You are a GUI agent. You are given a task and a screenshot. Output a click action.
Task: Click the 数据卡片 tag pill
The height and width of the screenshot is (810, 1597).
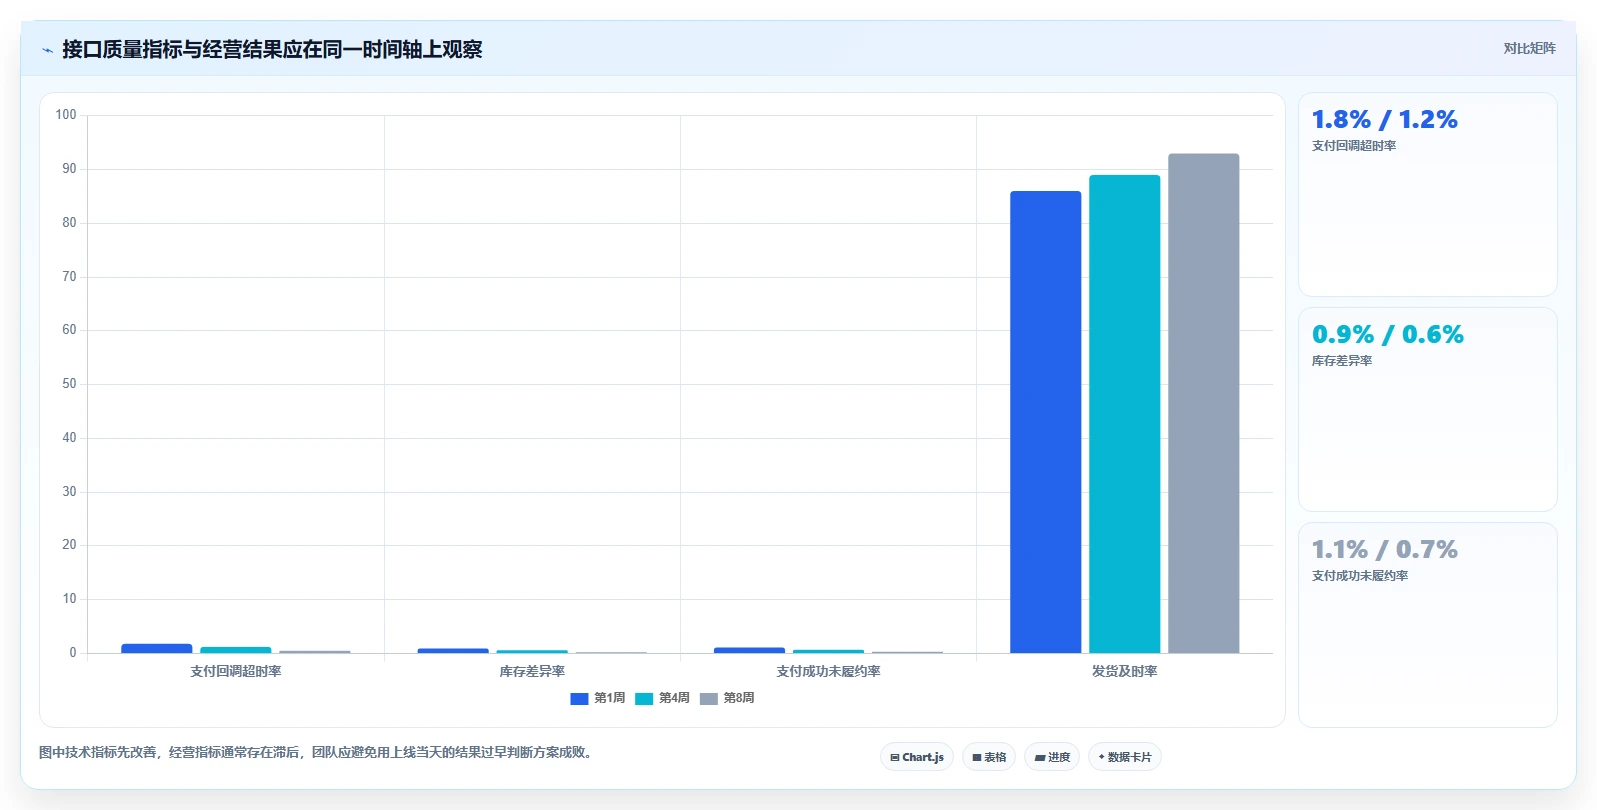tap(1125, 757)
